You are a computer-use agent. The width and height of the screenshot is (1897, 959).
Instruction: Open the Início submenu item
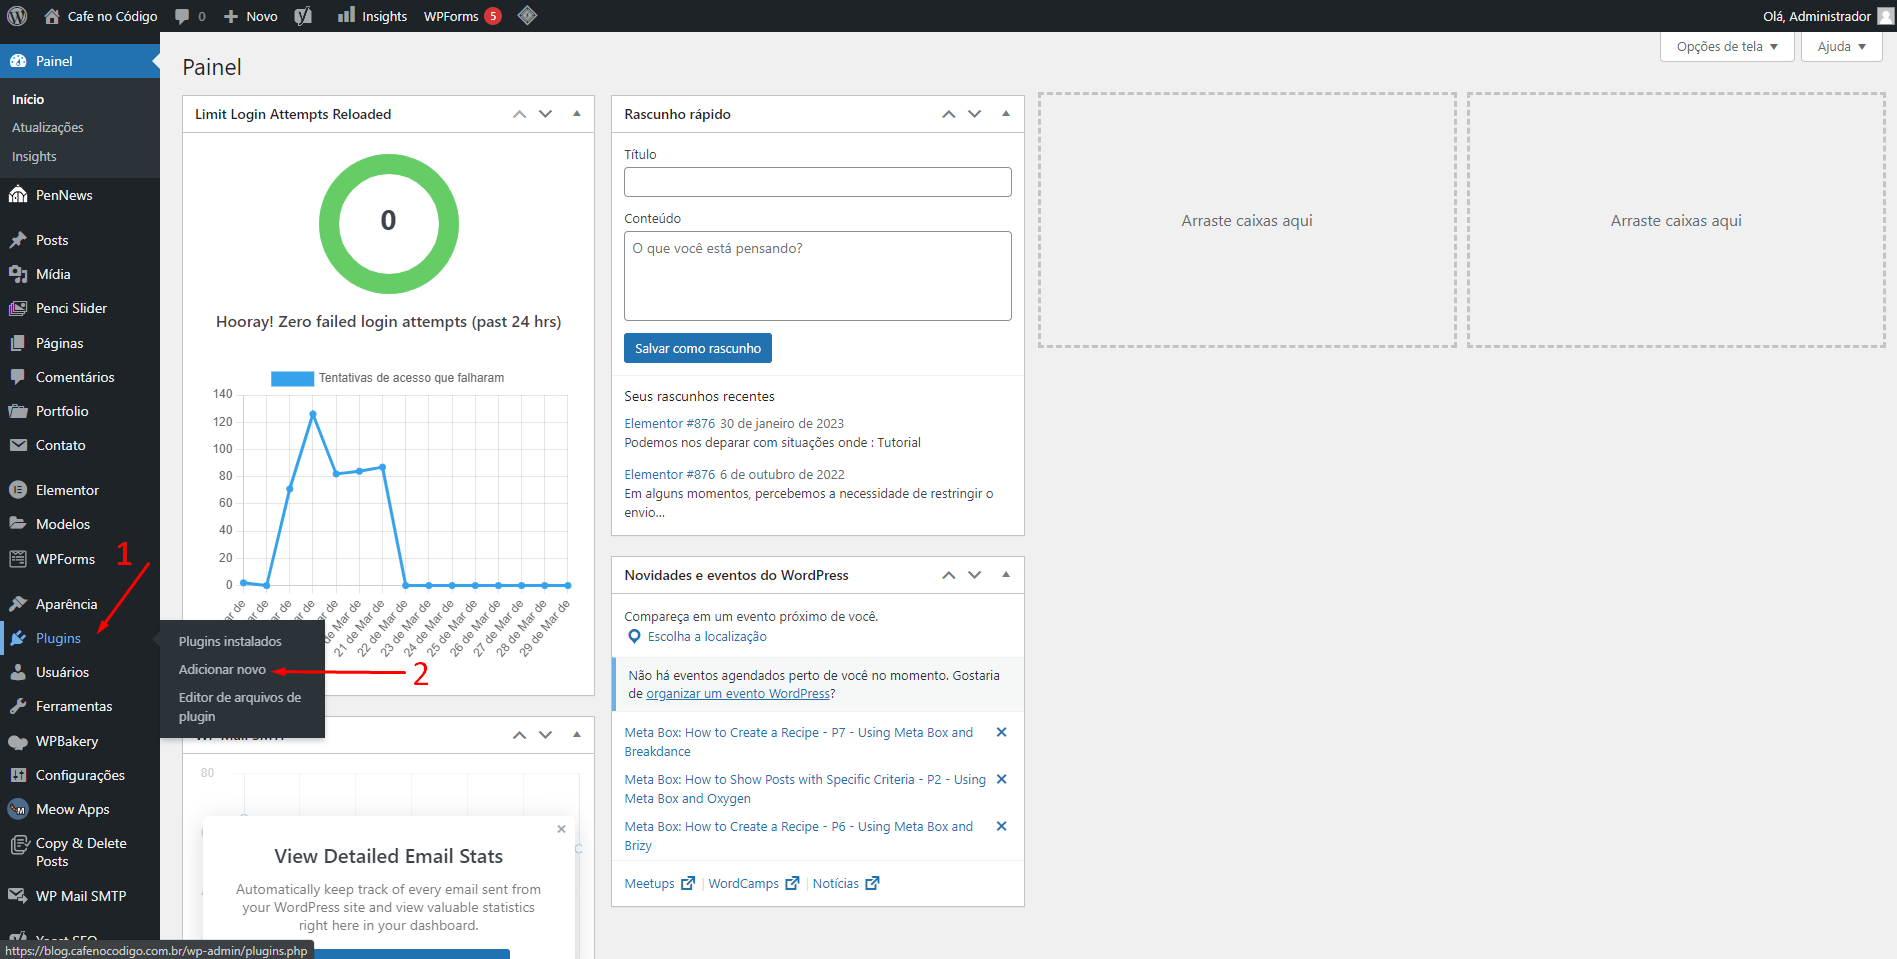(28, 99)
